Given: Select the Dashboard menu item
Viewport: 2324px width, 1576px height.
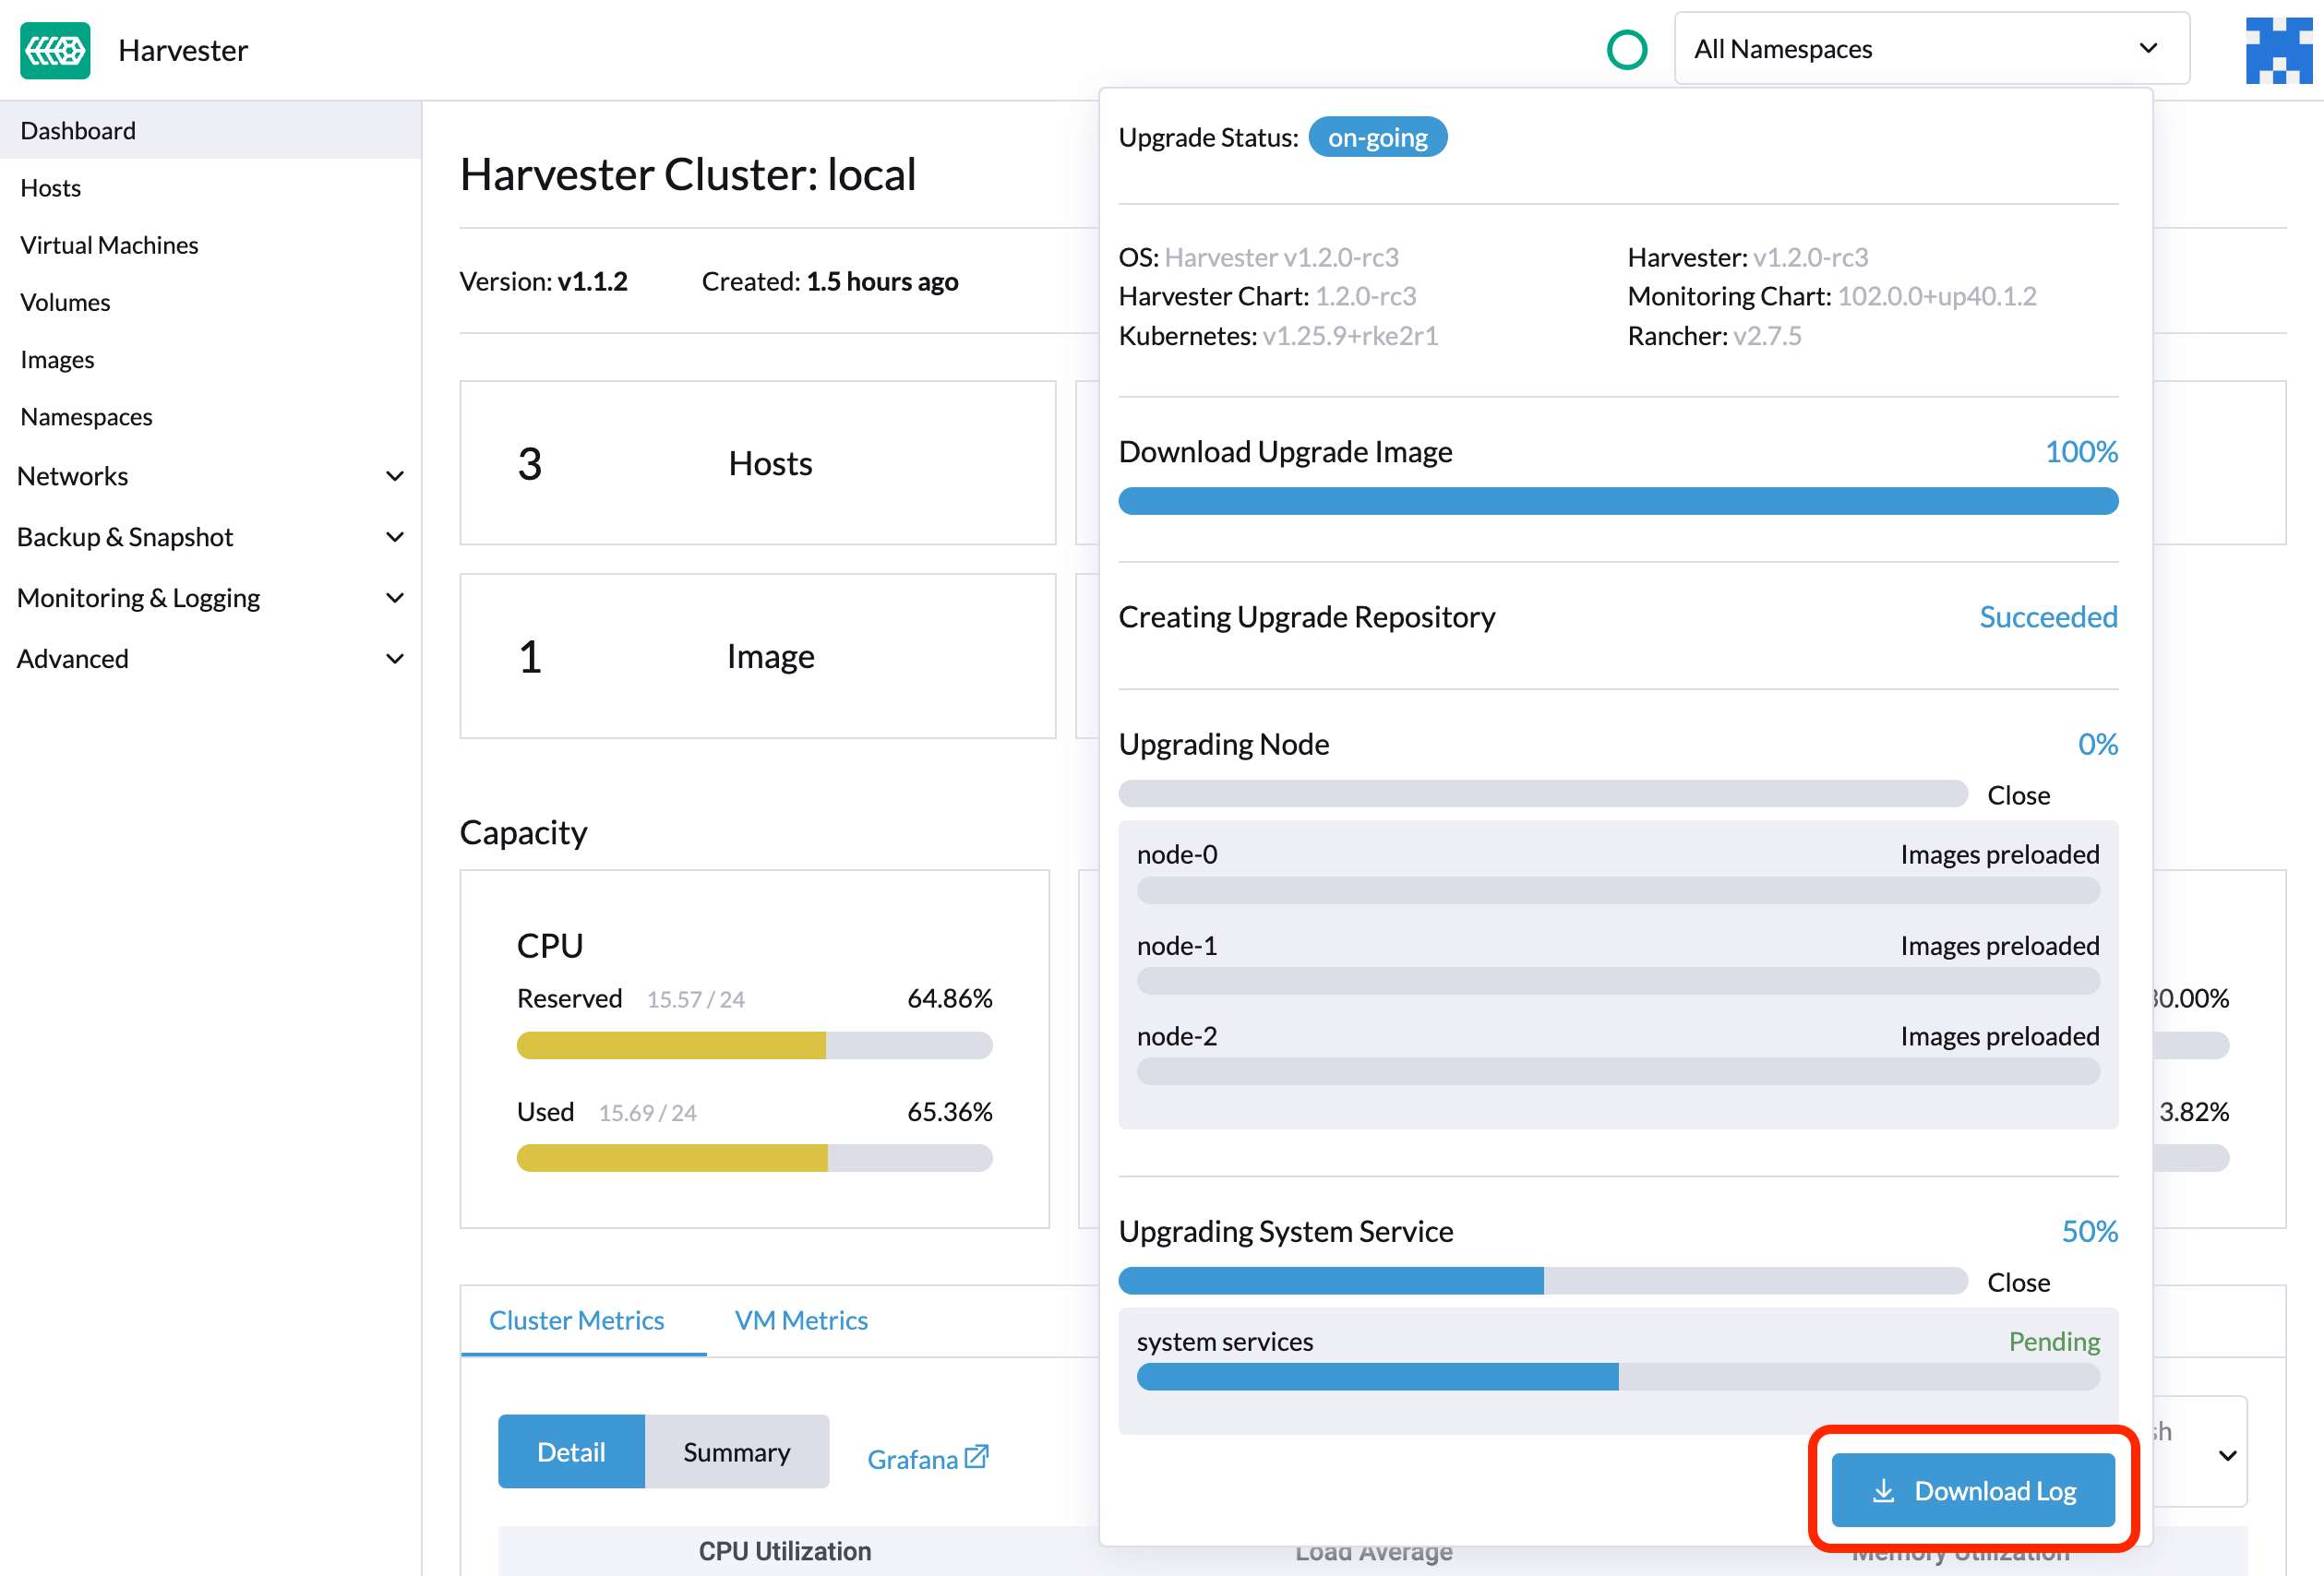Looking at the screenshot, I should click(x=78, y=130).
